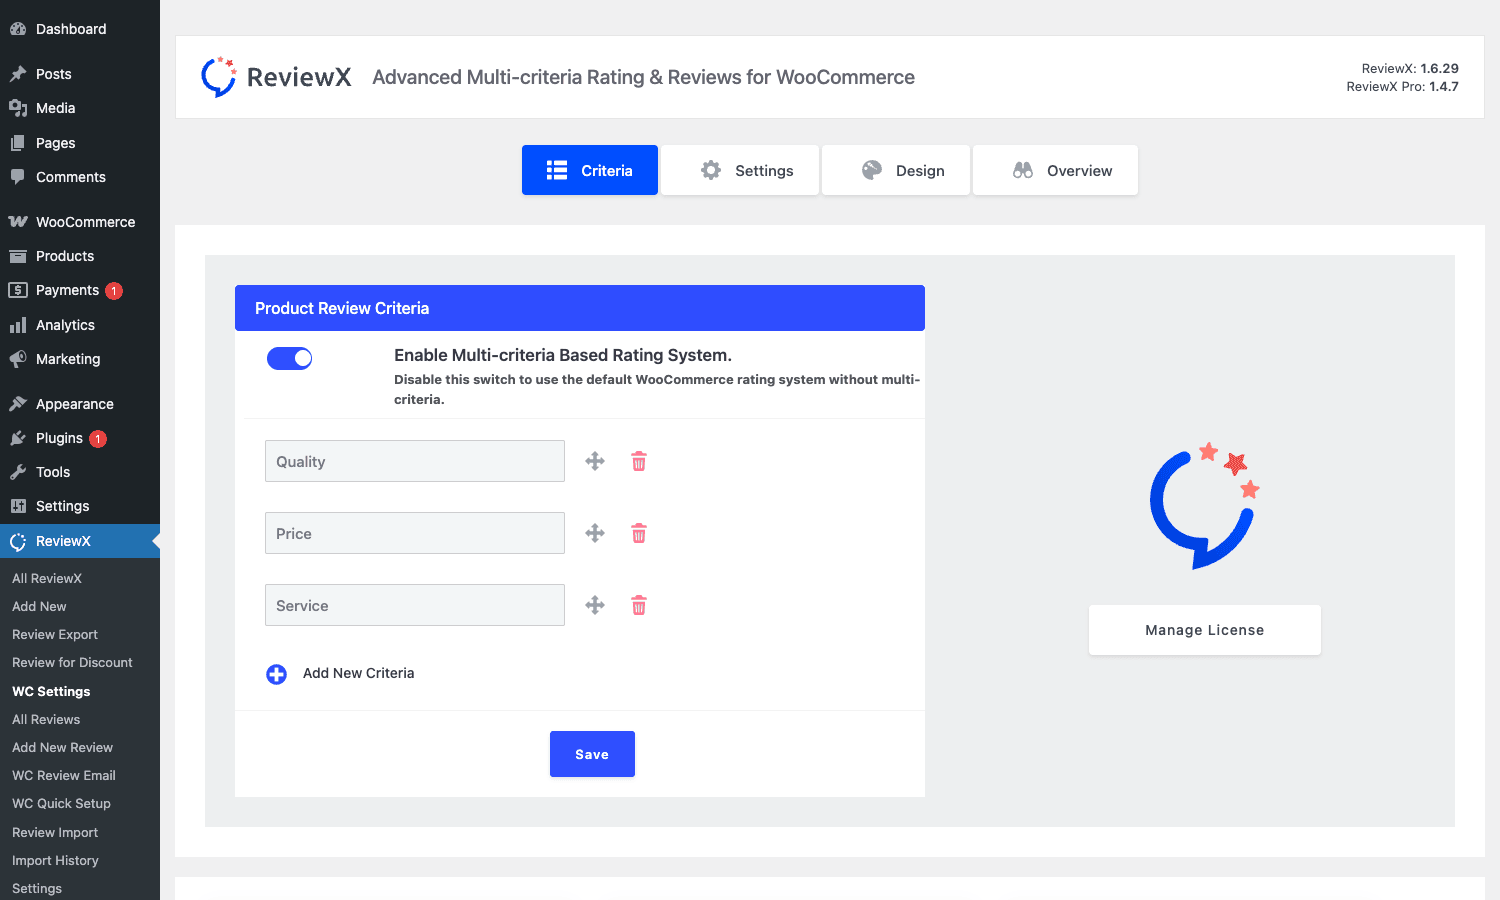Click the Products archive icon

18,256
